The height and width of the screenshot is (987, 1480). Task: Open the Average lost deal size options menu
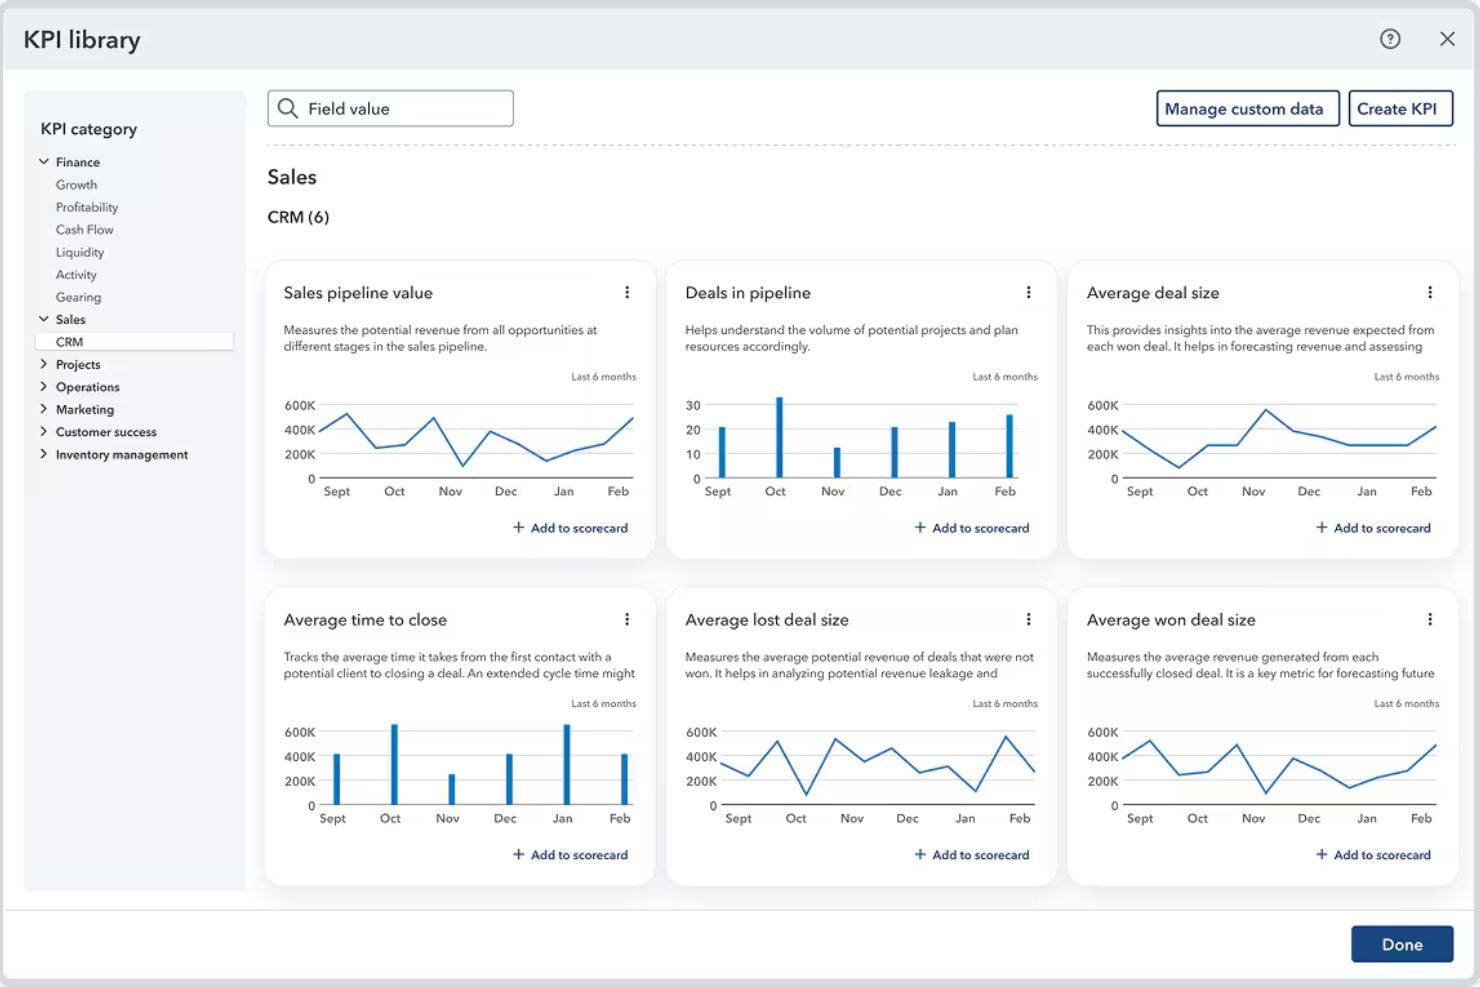pos(1029,619)
